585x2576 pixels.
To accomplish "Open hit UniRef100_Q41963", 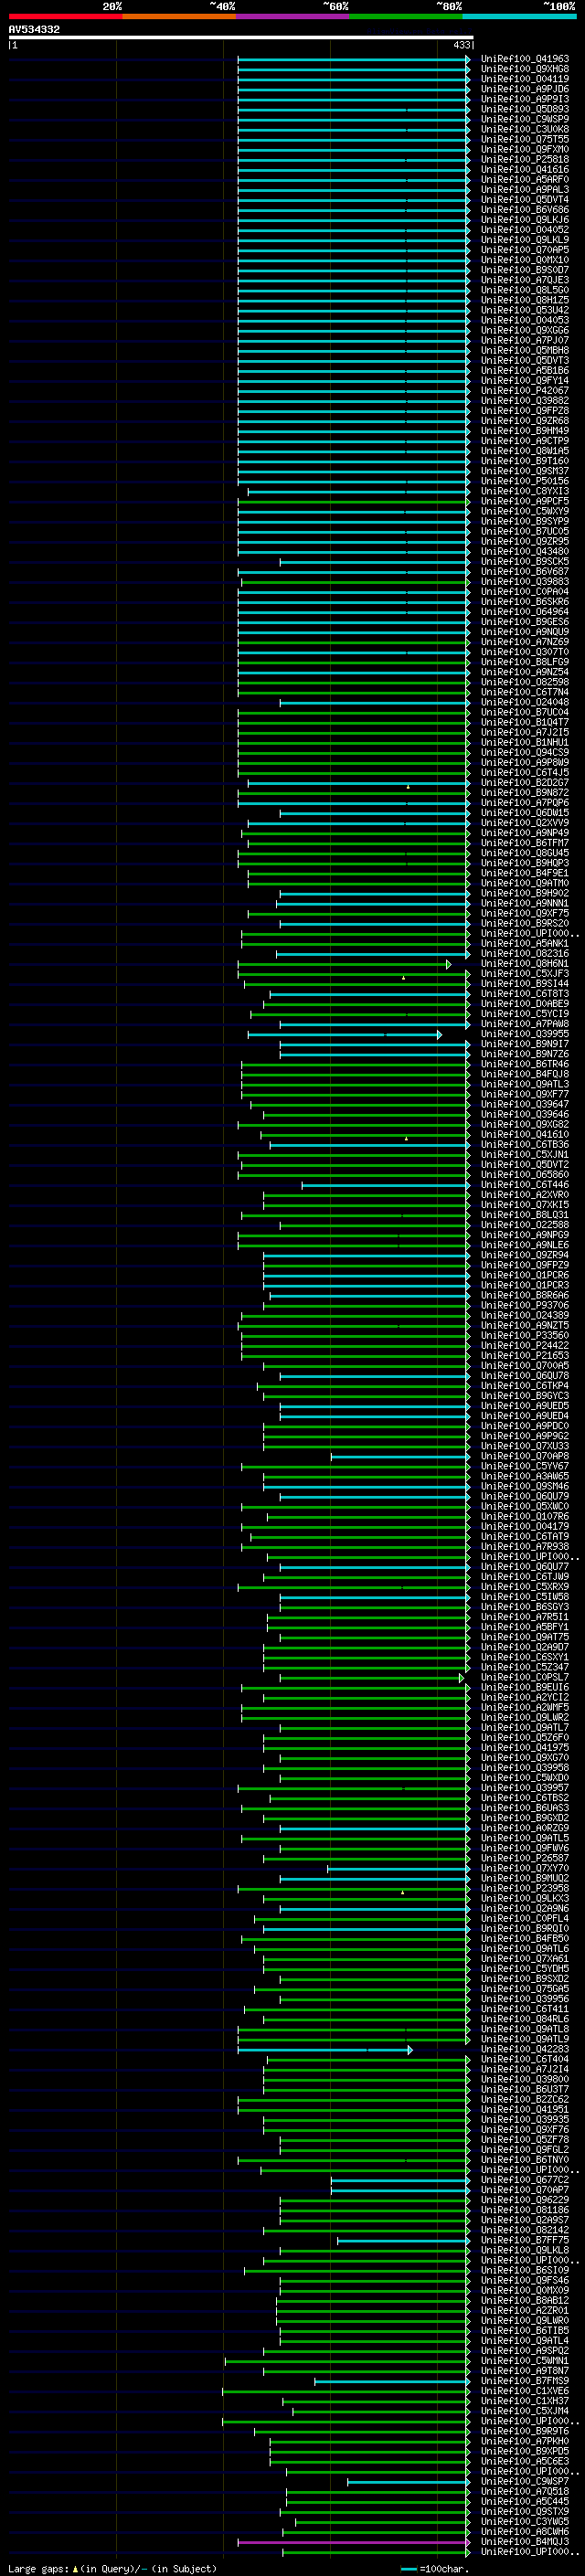I will click(525, 59).
